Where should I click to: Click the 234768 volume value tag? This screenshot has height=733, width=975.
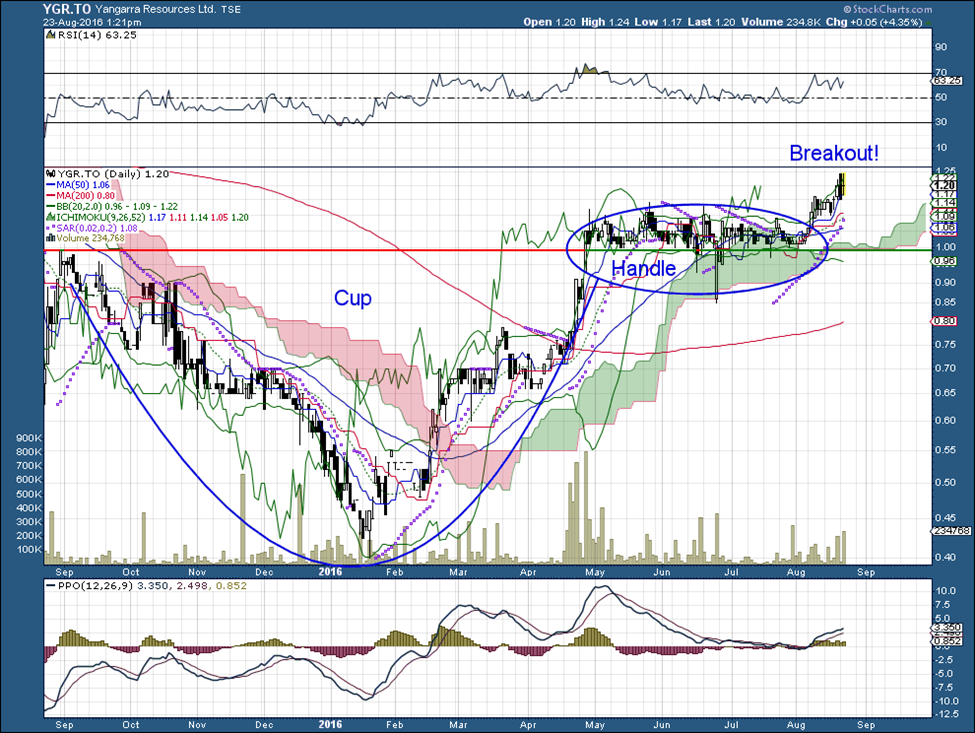(952, 531)
